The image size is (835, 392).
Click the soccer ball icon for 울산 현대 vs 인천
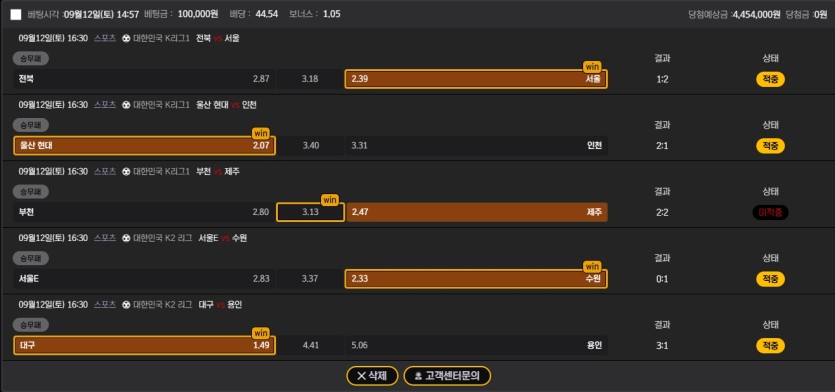[126, 105]
